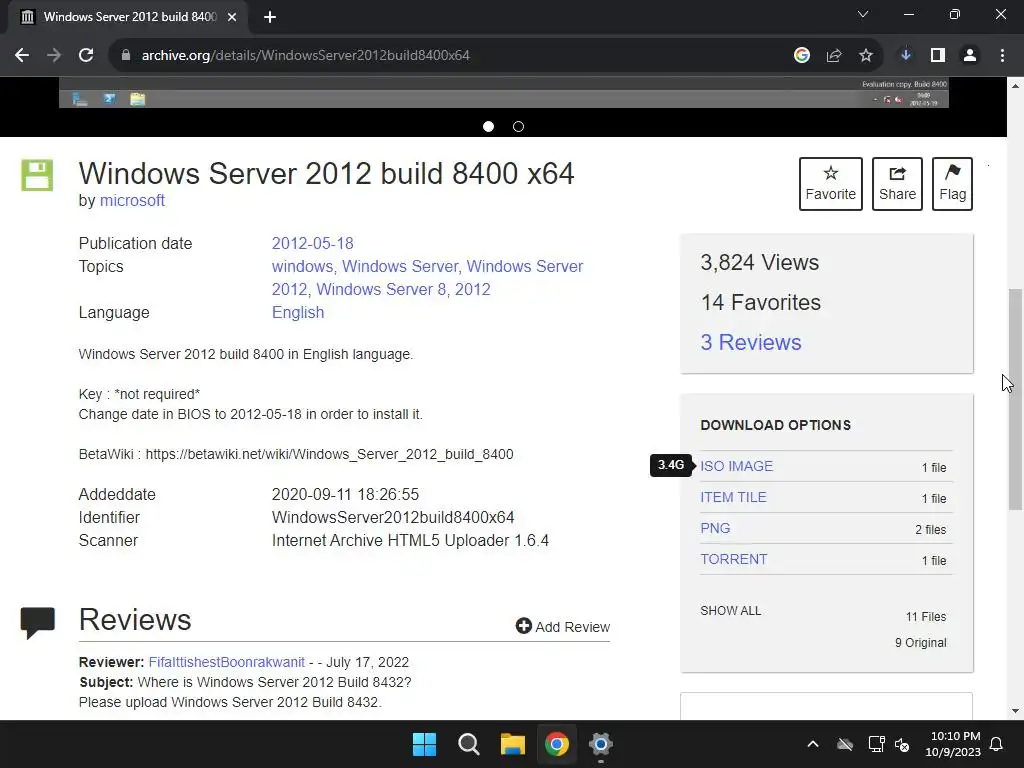Image resolution: width=1024 pixels, height=768 pixels.
Task: Click the Reviews speech bubble icon
Action: tap(38, 622)
